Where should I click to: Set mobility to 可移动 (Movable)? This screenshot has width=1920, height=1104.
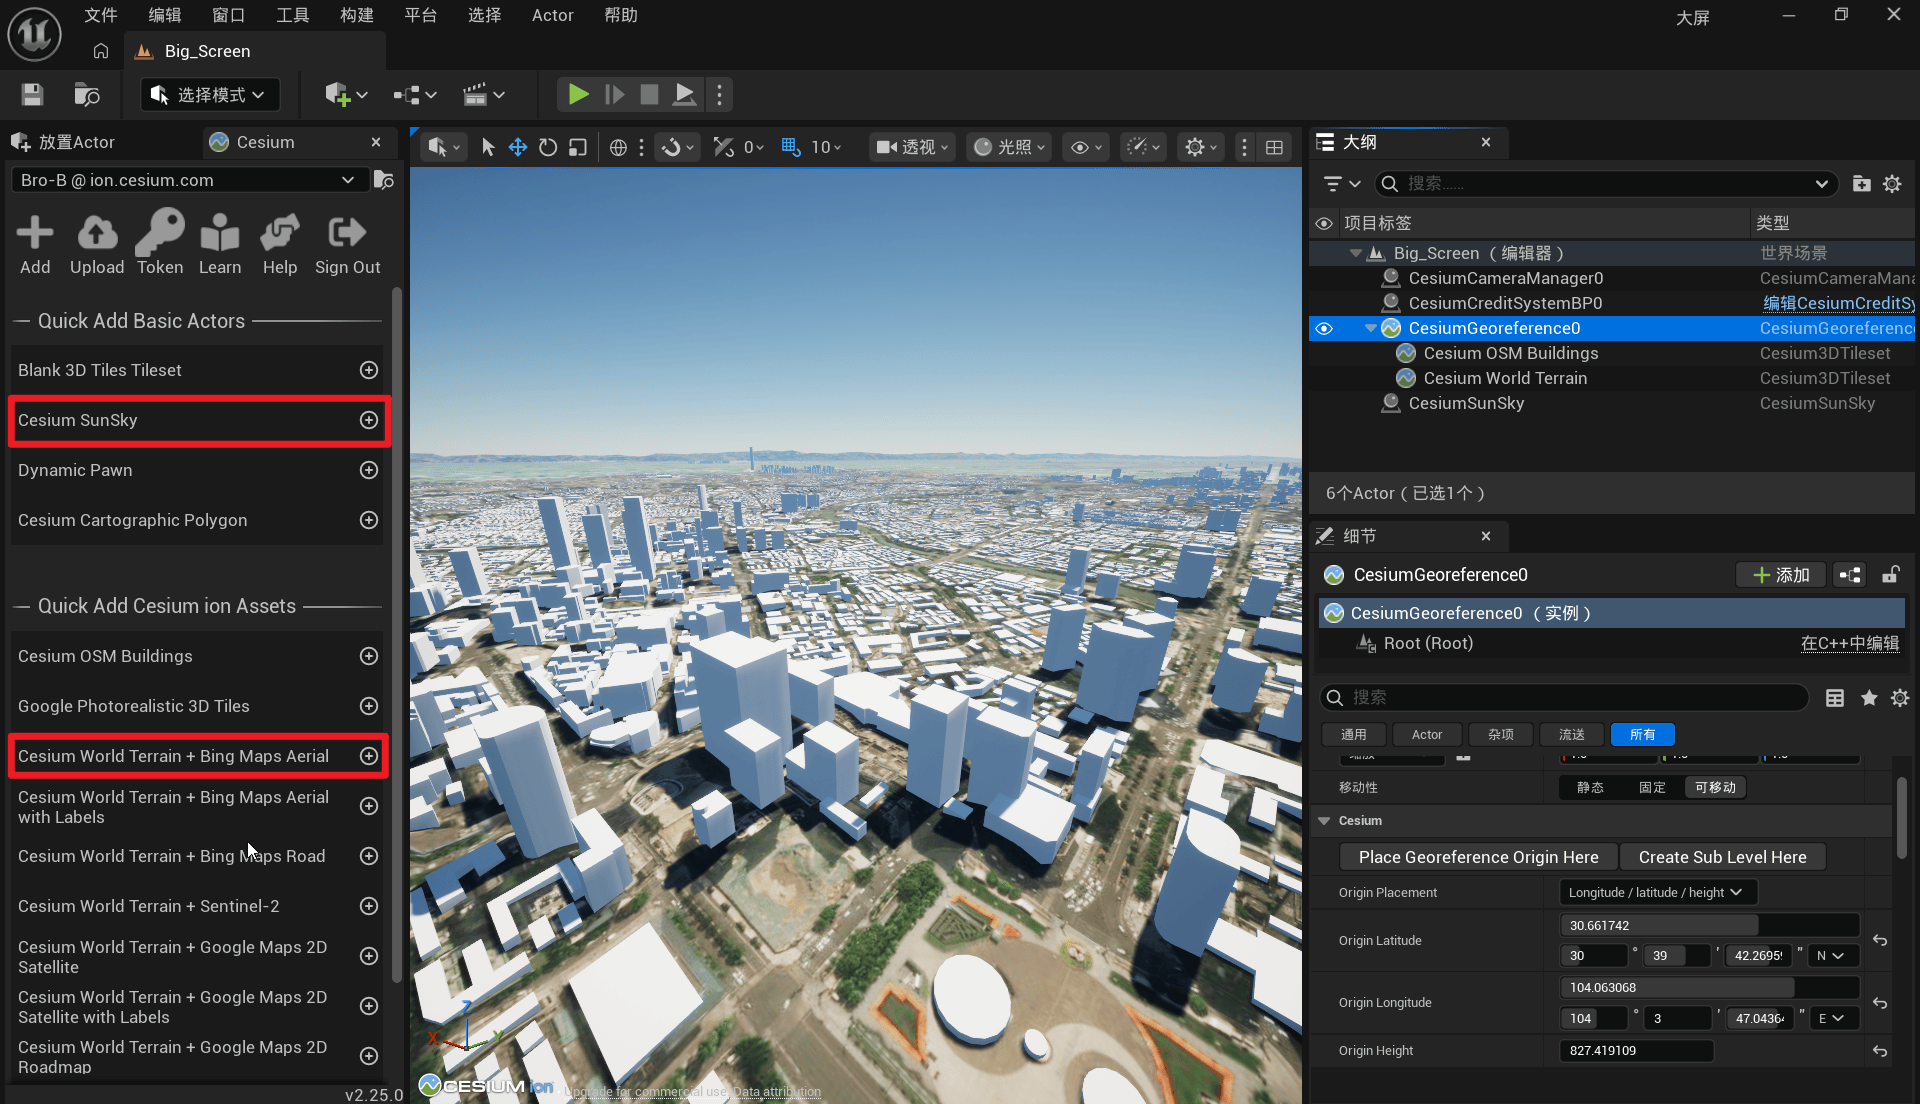pyautogui.click(x=1715, y=788)
